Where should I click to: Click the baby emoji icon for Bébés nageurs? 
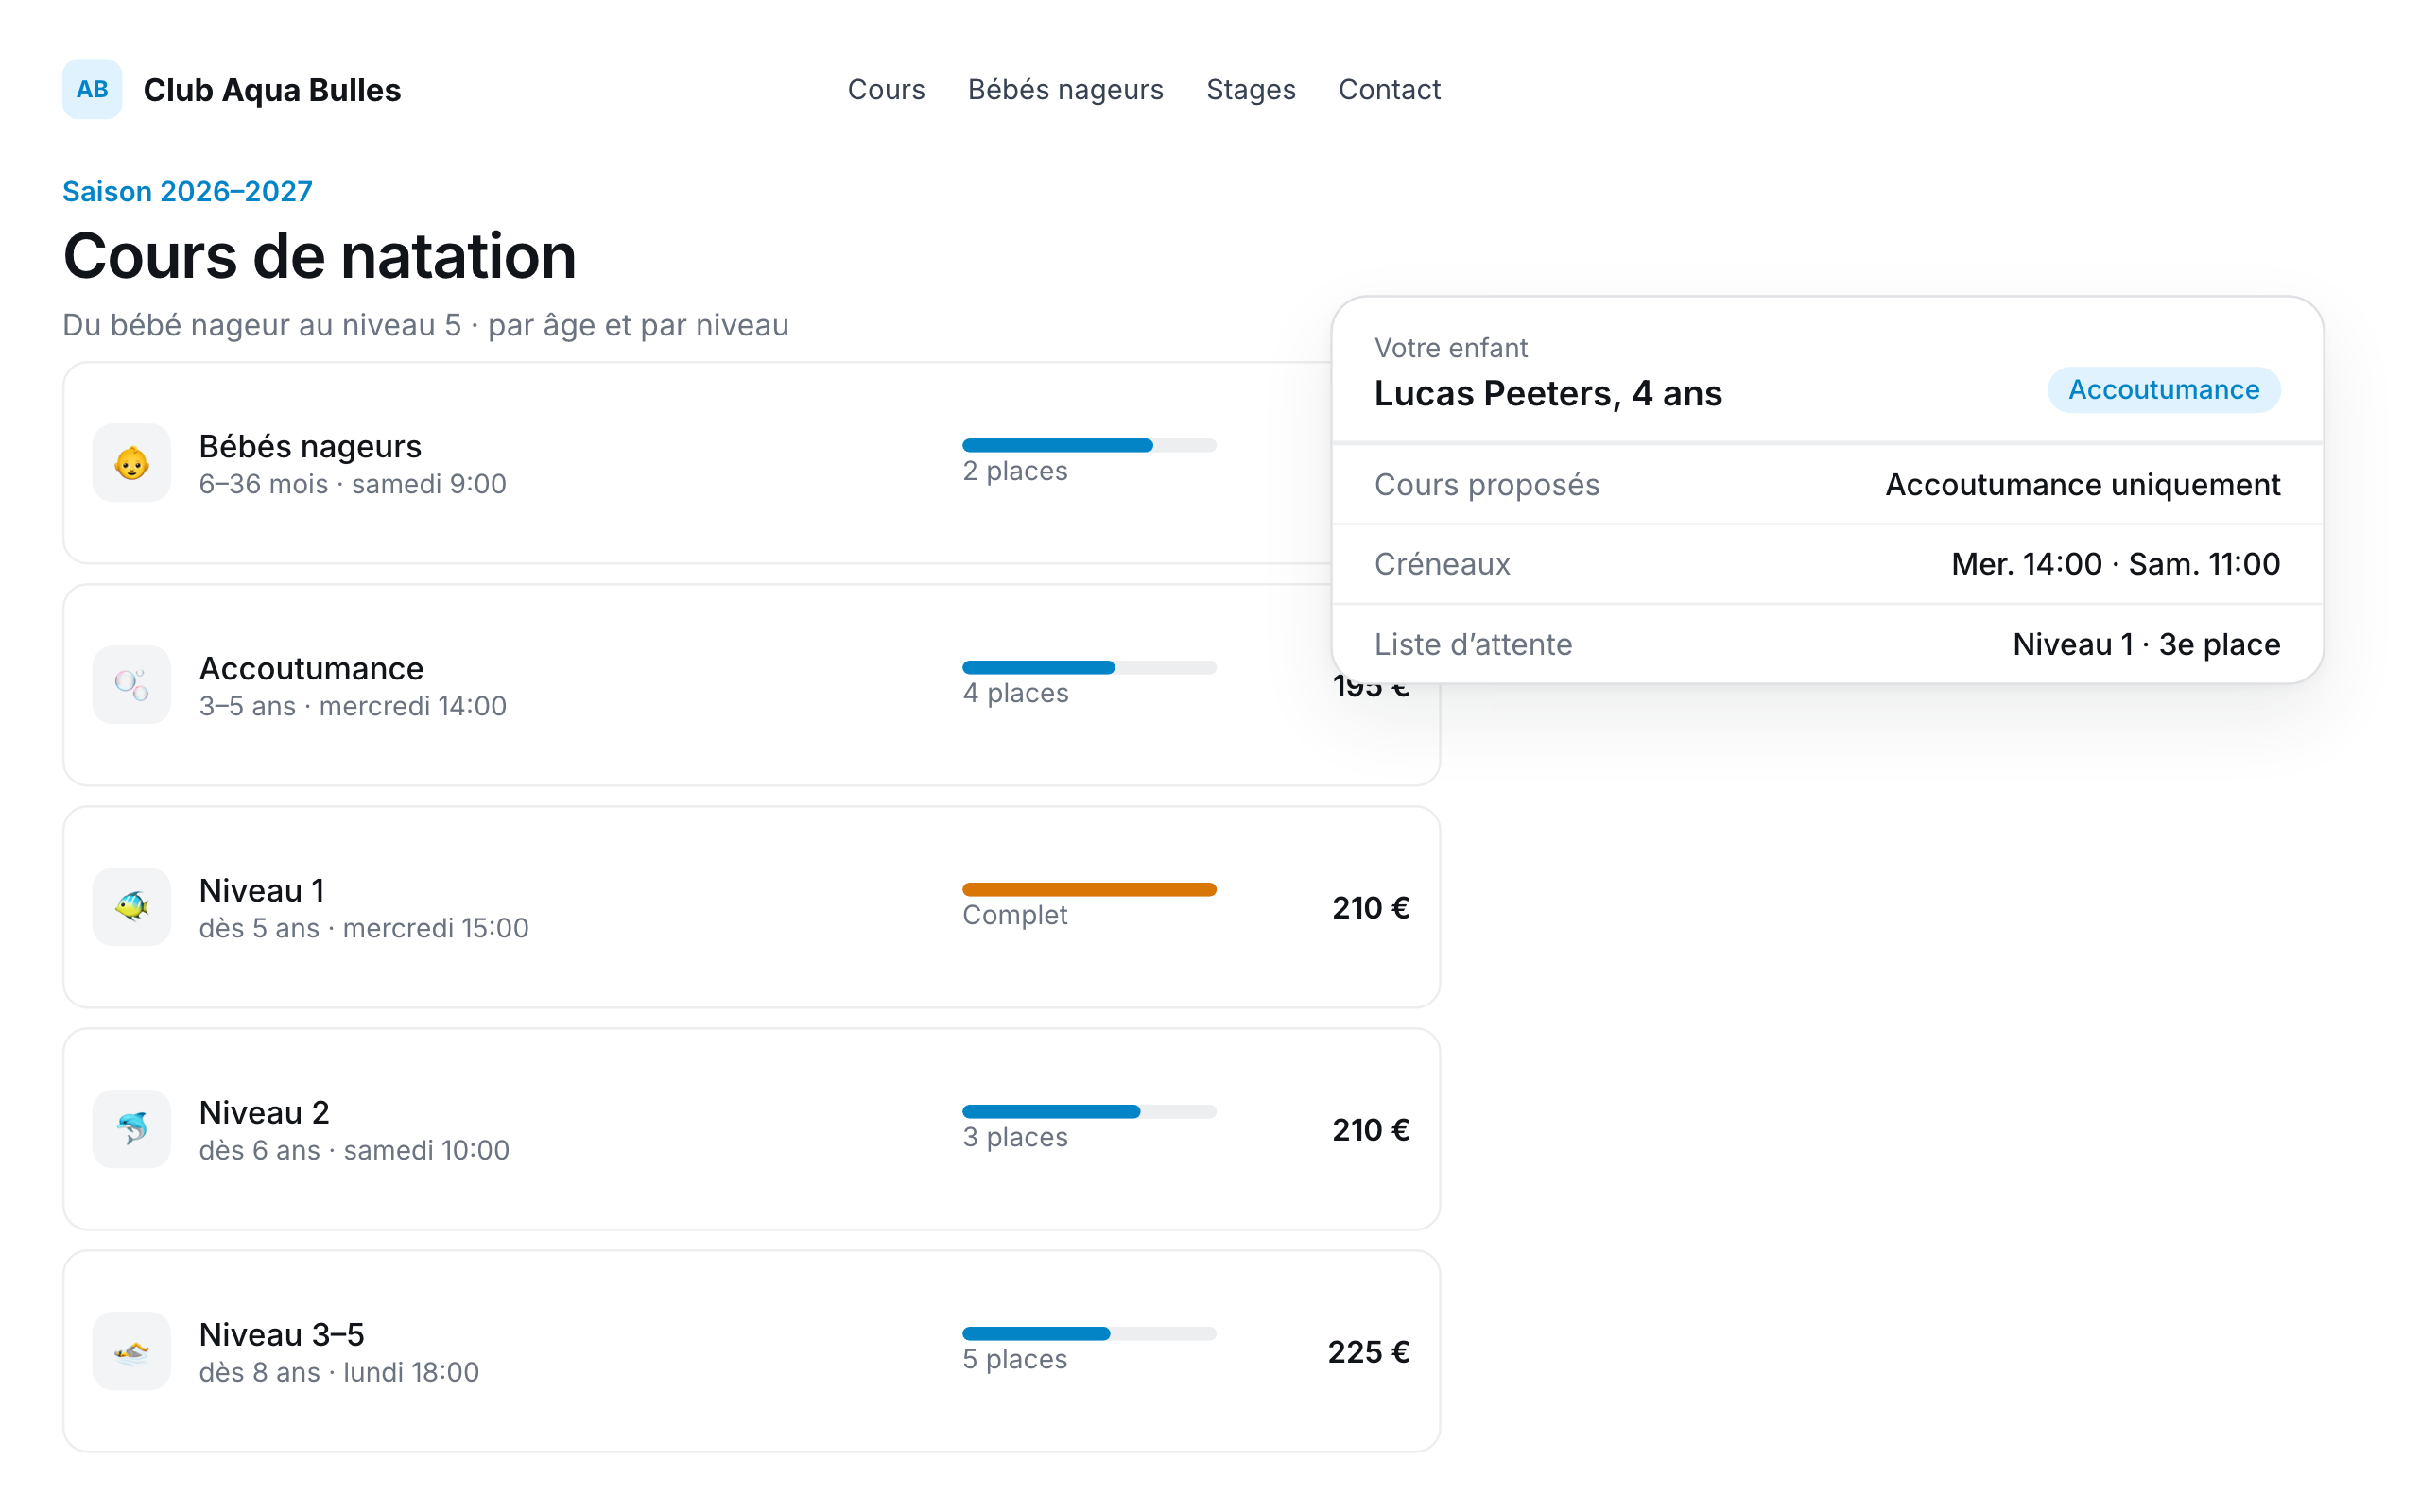coord(132,463)
